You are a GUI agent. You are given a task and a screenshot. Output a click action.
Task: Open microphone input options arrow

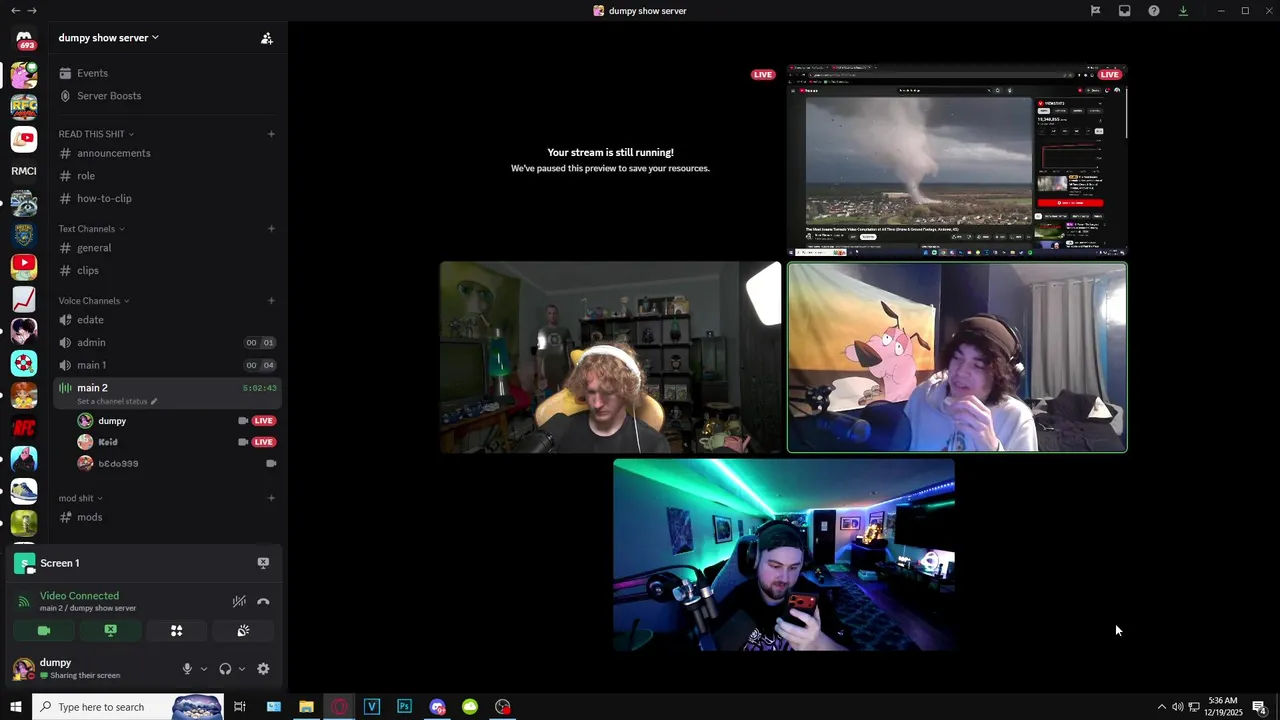[x=204, y=669]
